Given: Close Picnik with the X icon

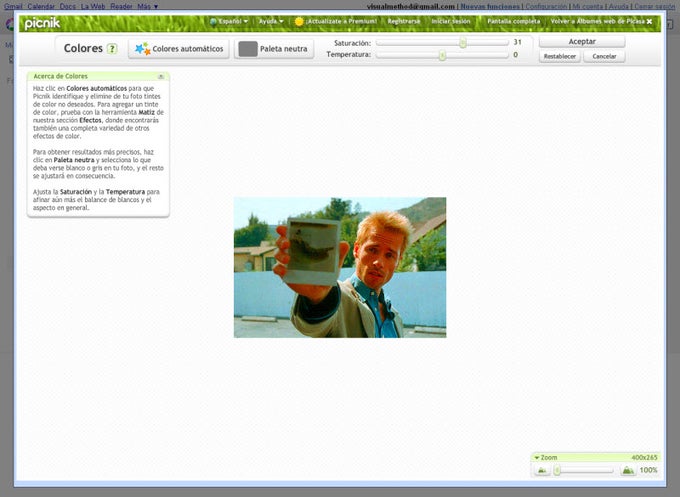Looking at the screenshot, I should coord(649,21).
